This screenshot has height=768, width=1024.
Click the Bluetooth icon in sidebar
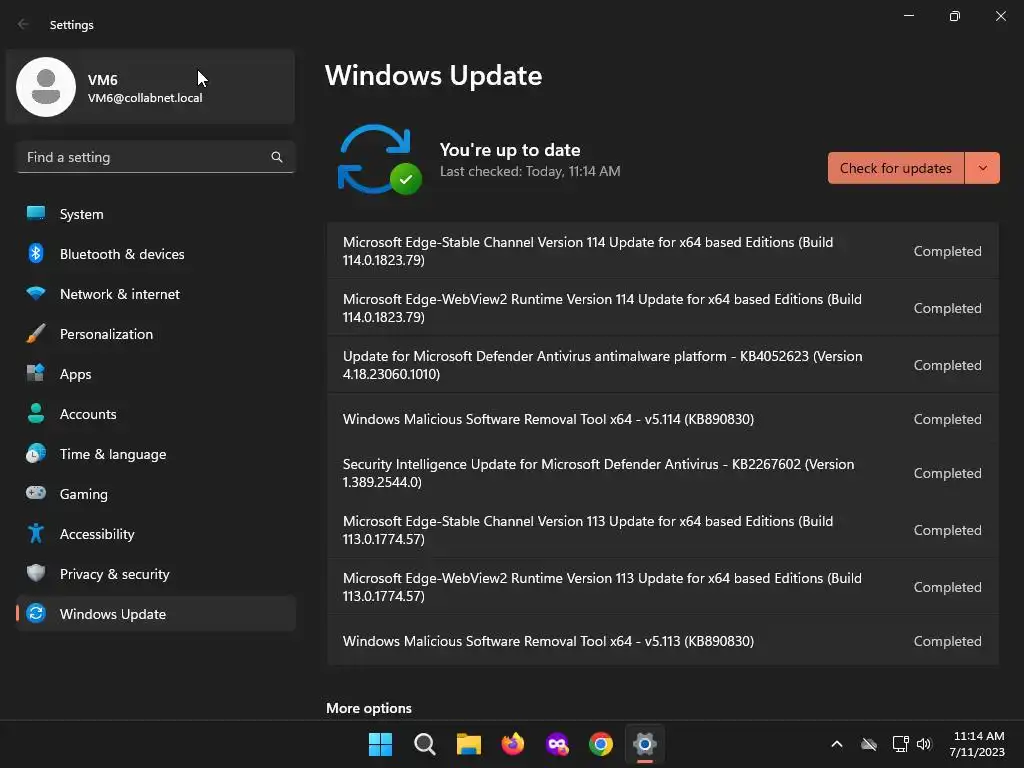coord(36,253)
